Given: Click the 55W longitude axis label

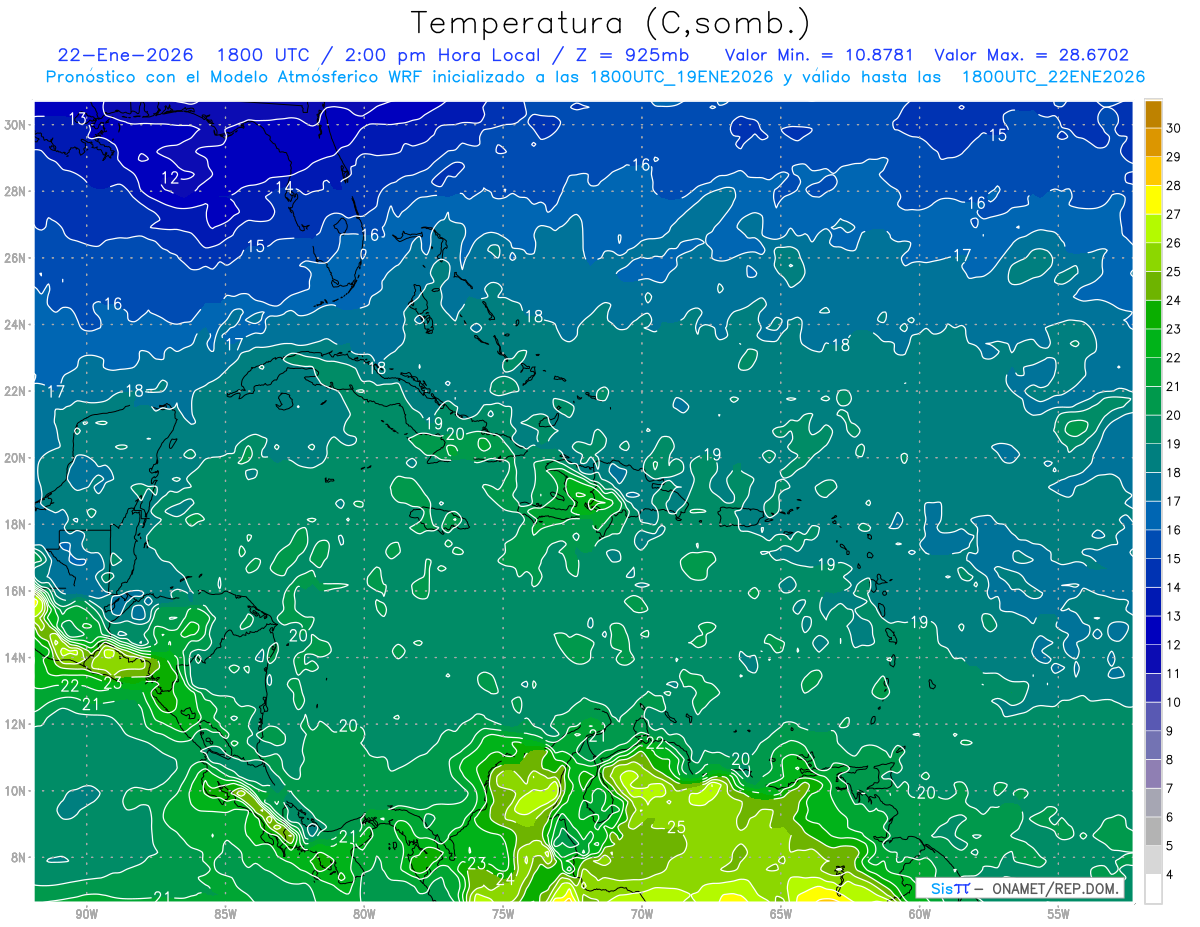Looking at the screenshot, I should [x=1059, y=914].
